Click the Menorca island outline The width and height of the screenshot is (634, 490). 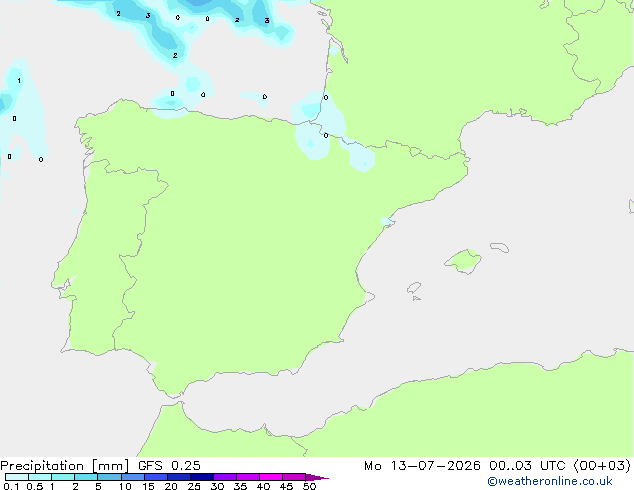pyautogui.click(x=499, y=247)
